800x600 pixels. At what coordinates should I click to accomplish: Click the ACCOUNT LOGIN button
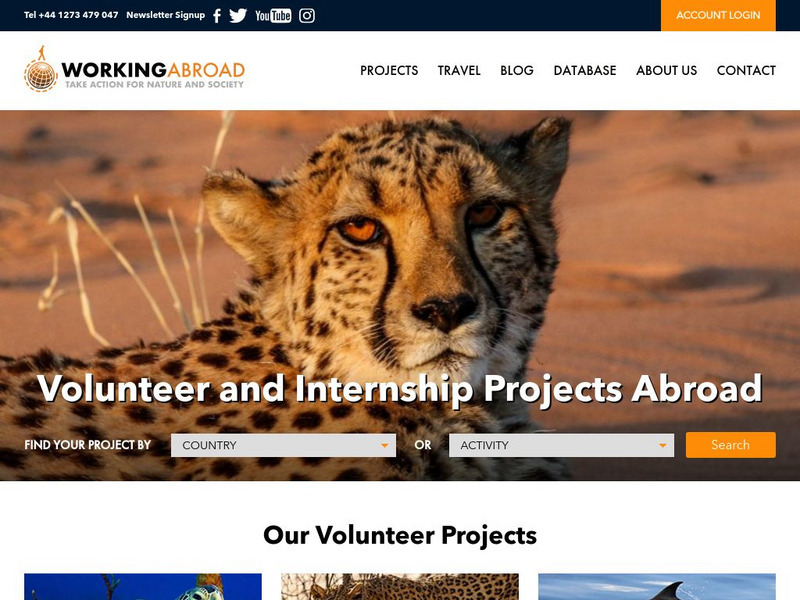pyautogui.click(x=718, y=15)
